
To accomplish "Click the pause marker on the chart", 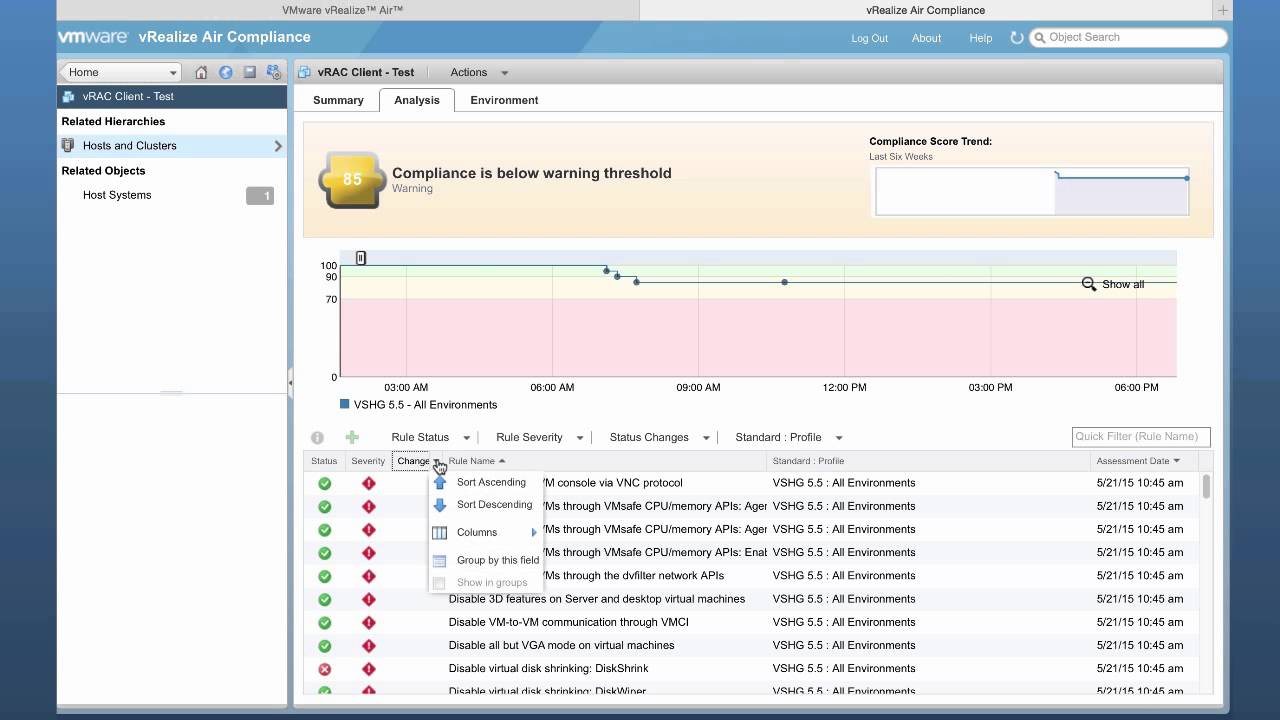I will pos(361,258).
